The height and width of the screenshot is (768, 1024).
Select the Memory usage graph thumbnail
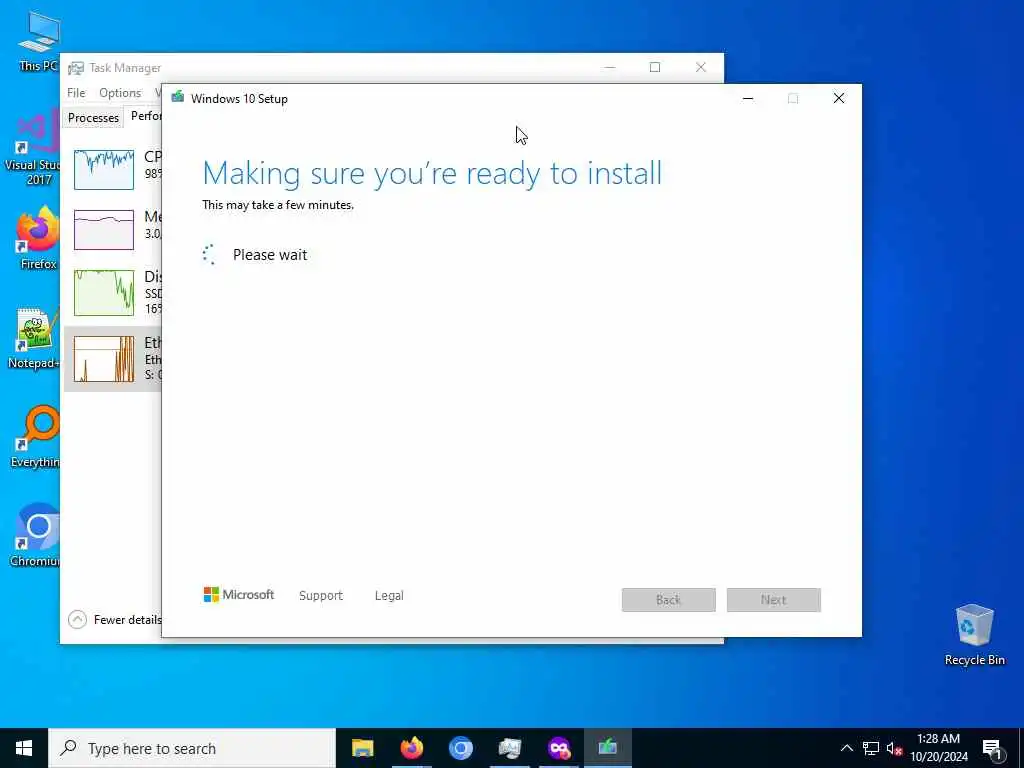point(104,230)
